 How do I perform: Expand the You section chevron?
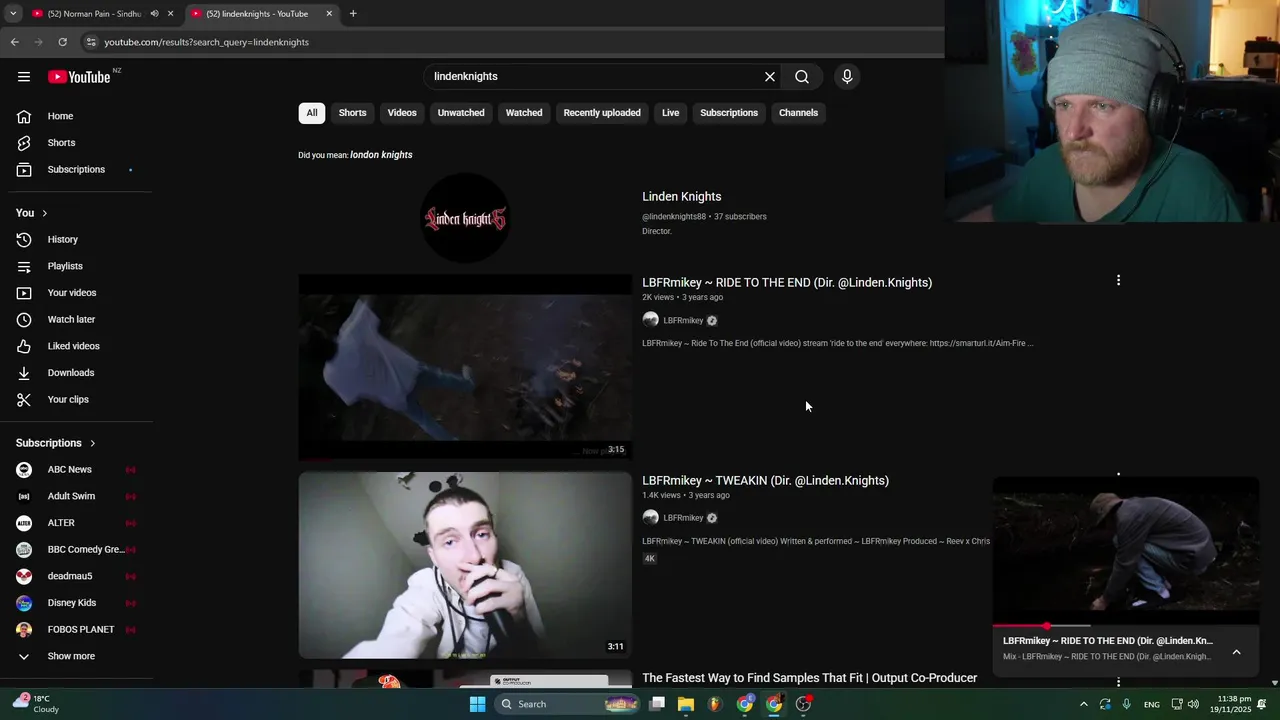(44, 213)
